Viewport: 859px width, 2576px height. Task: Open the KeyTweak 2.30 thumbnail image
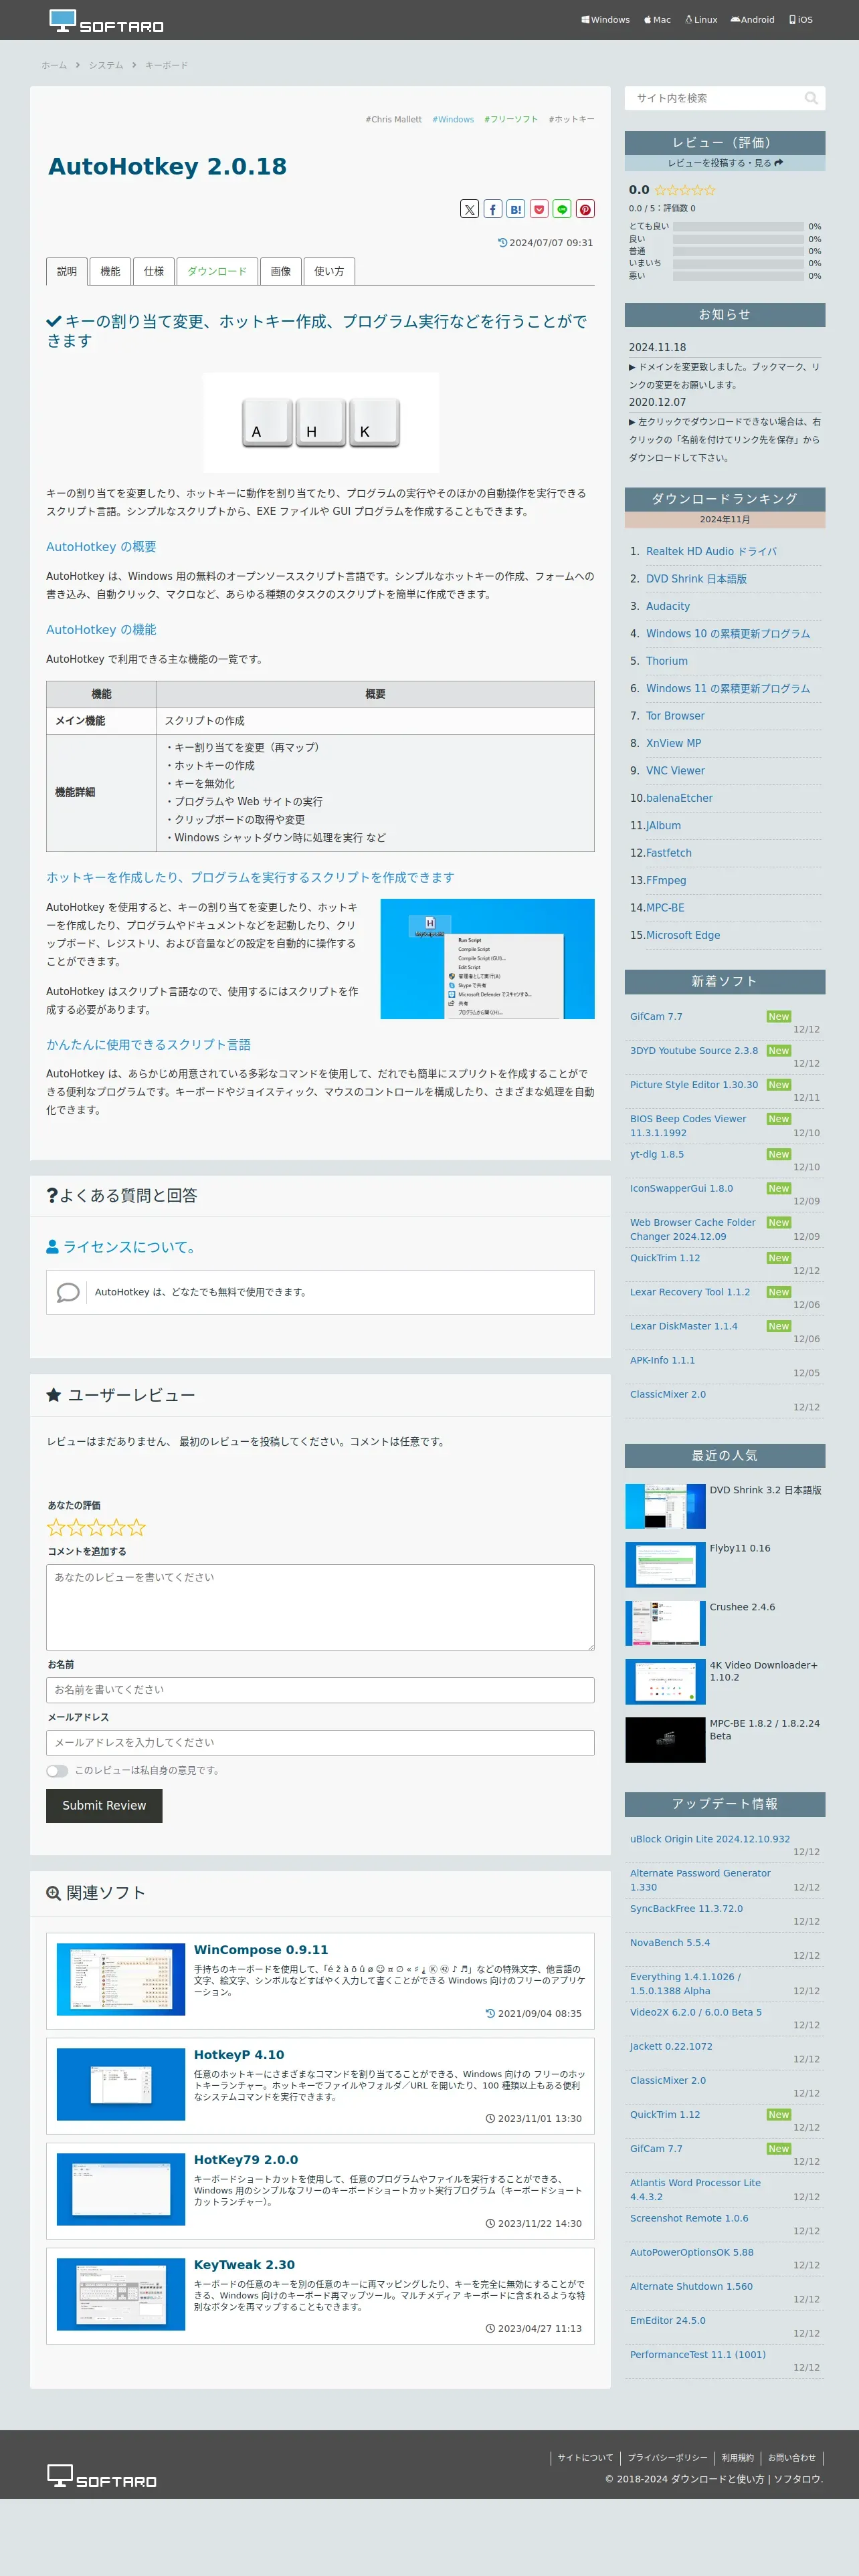[121, 2294]
